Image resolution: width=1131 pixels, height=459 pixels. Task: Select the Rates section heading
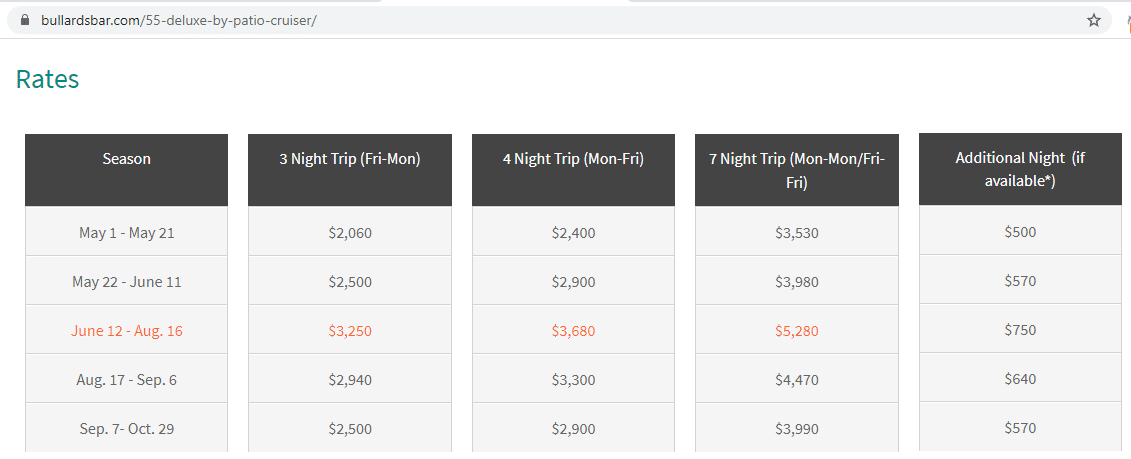click(47, 79)
